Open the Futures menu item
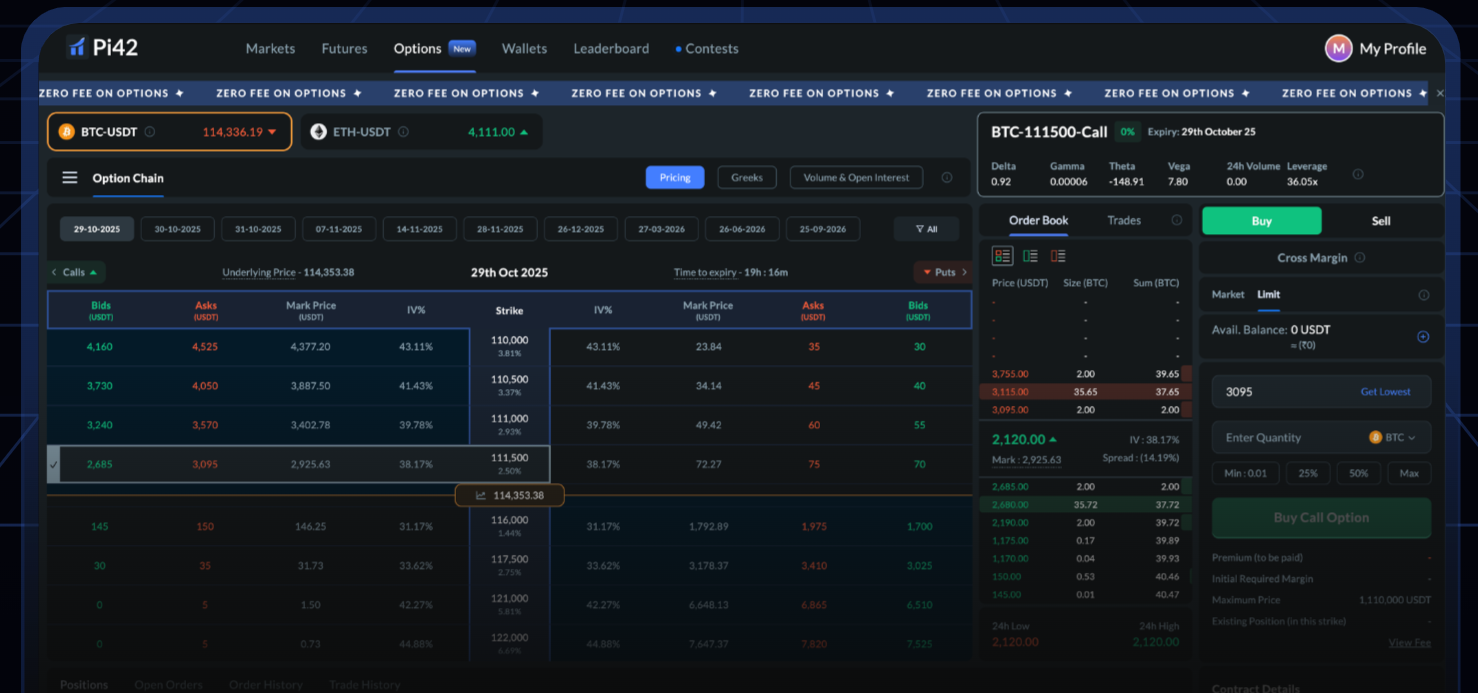1478x693 pixels. point(344,49)
